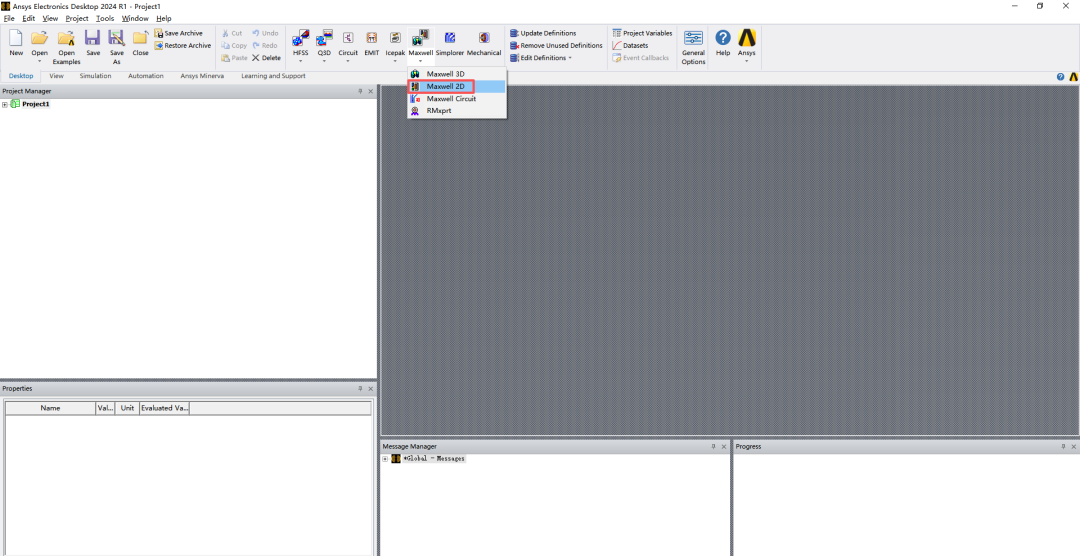Pin the Progress panel
This screenshot has width=1080, height=556.
(x=1063, y=446)
